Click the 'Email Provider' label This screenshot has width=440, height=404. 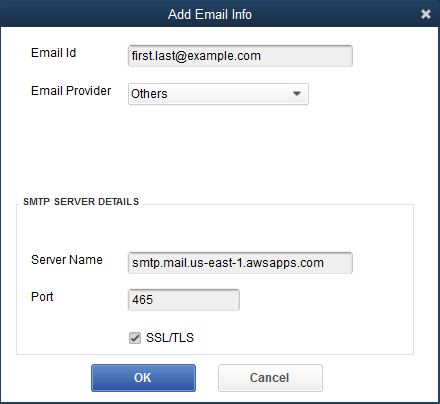(x=71, y=91)
